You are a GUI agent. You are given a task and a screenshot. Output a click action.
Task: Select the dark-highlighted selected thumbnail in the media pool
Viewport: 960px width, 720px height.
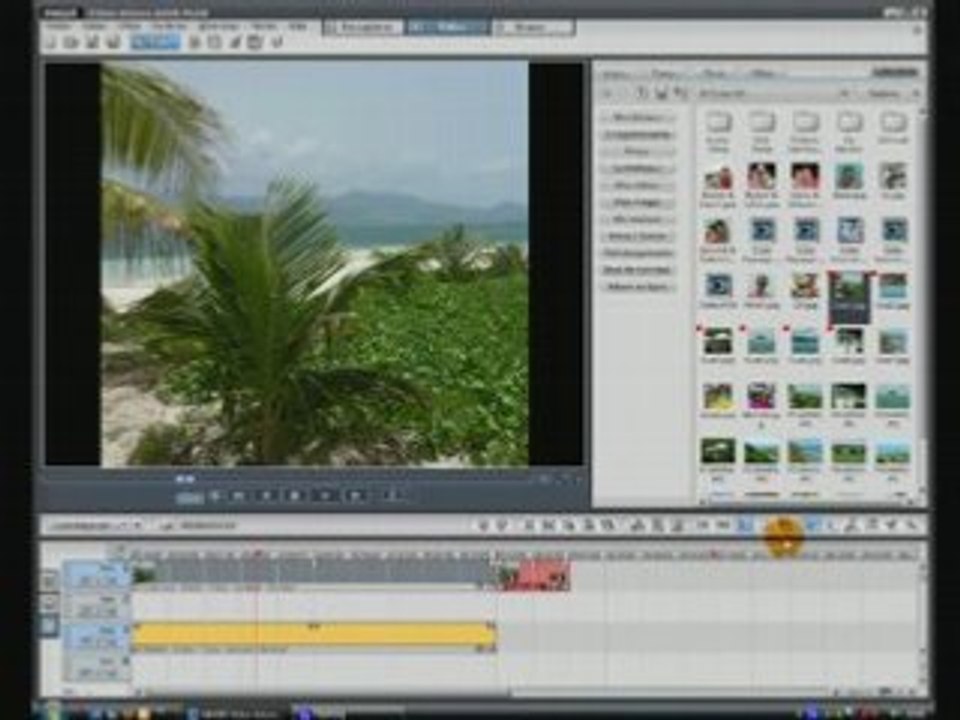pyautogui.click(x=849, y=298)
